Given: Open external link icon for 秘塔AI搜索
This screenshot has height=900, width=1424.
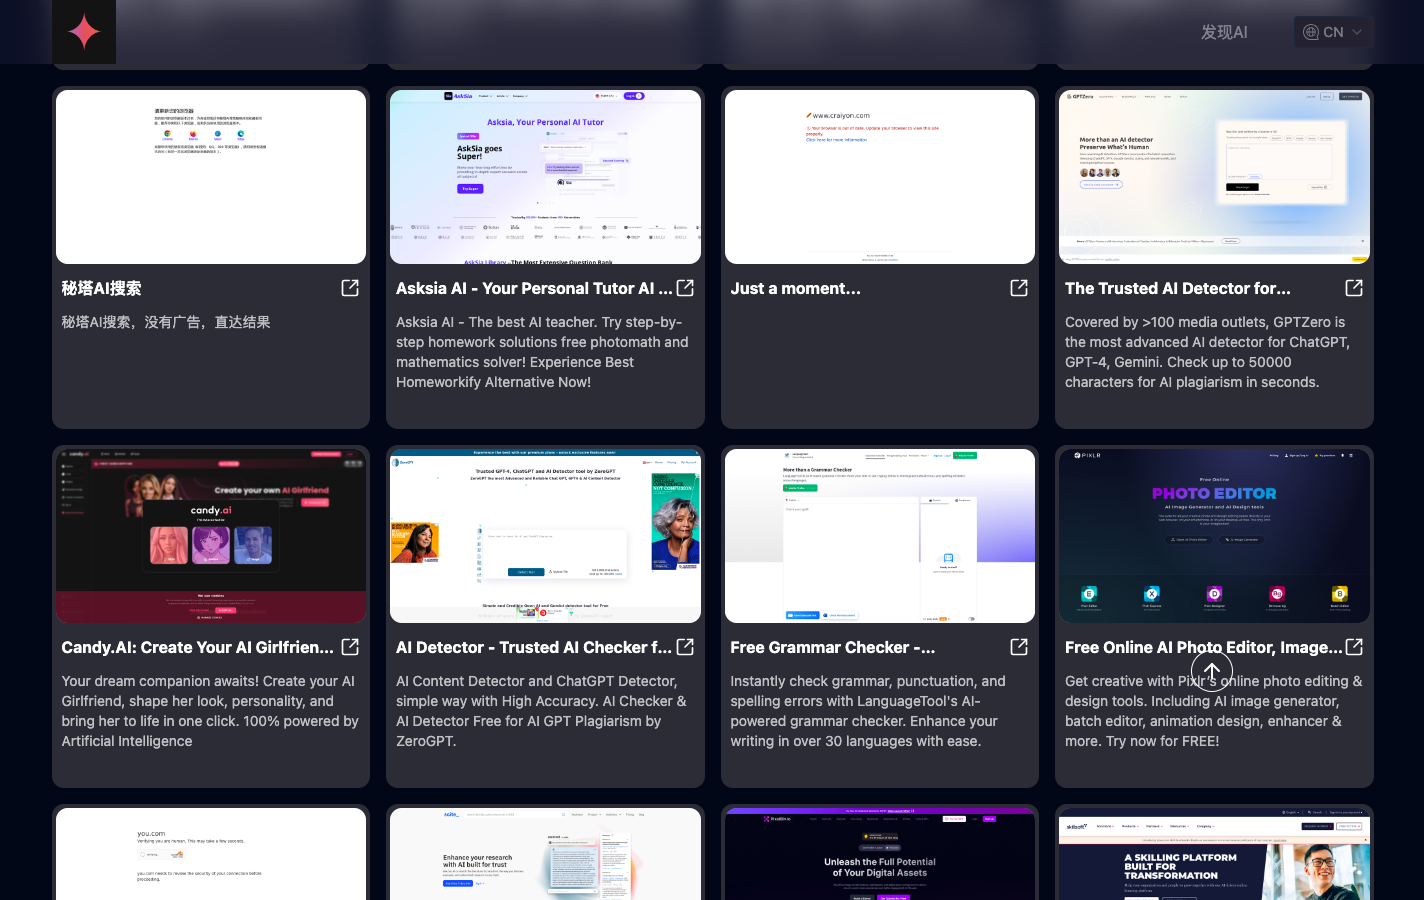Looking at the screenshot, I should (x=350, y=288).
